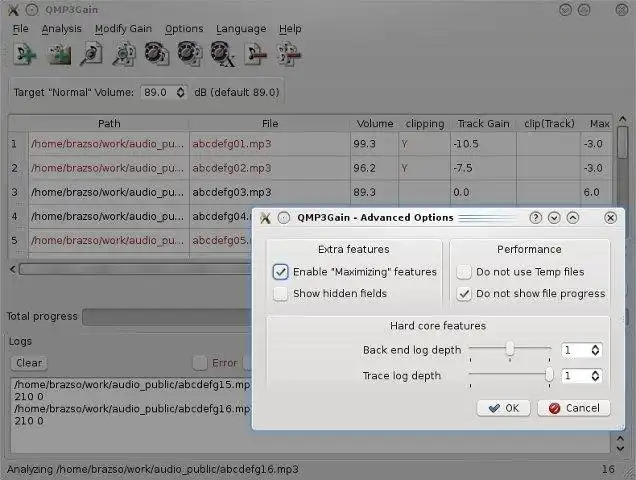The width and height of the screenshot is (636, 480).
Task: Click the log panel scroll down arrow
Action: [x=620, y=448]
